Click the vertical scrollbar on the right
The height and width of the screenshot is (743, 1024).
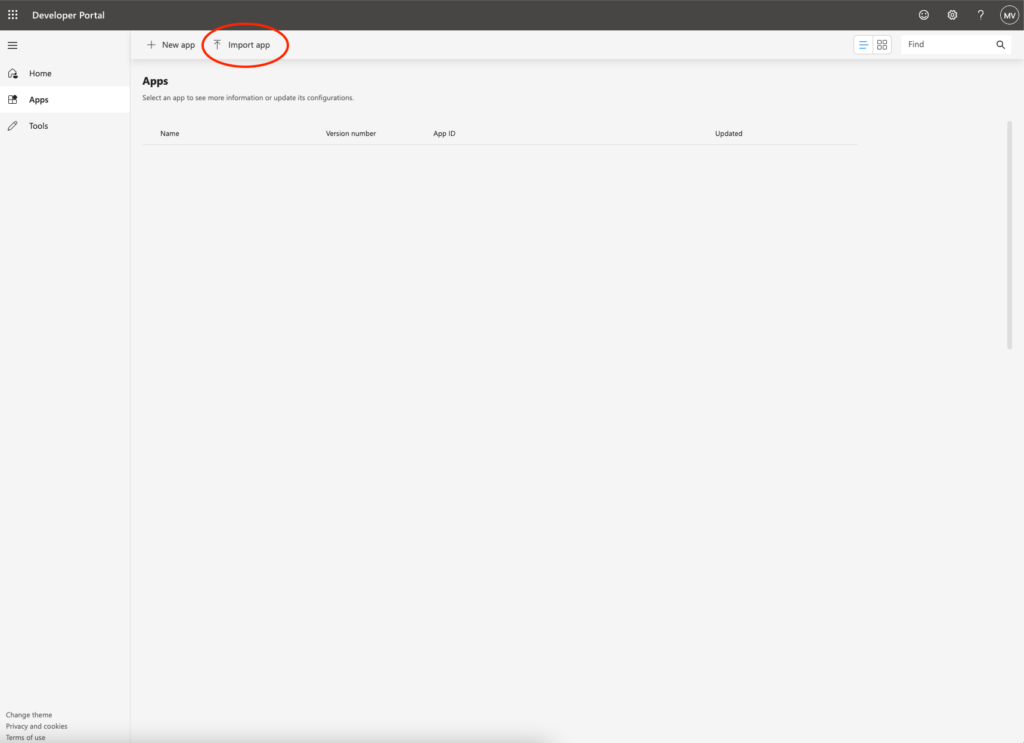(1009, 235)
